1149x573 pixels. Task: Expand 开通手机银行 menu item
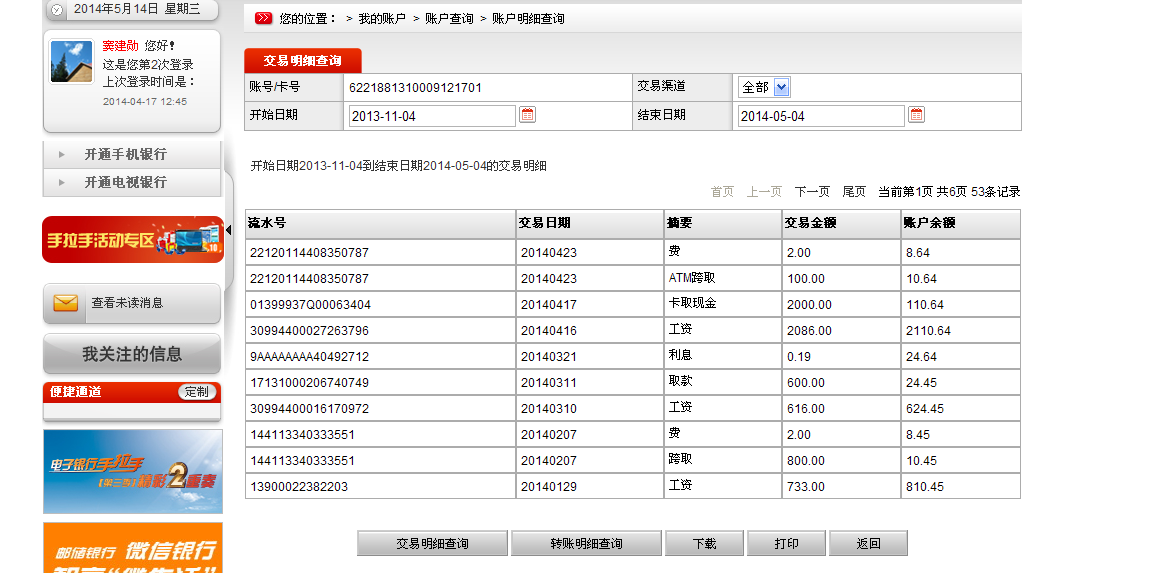point(125,154)
